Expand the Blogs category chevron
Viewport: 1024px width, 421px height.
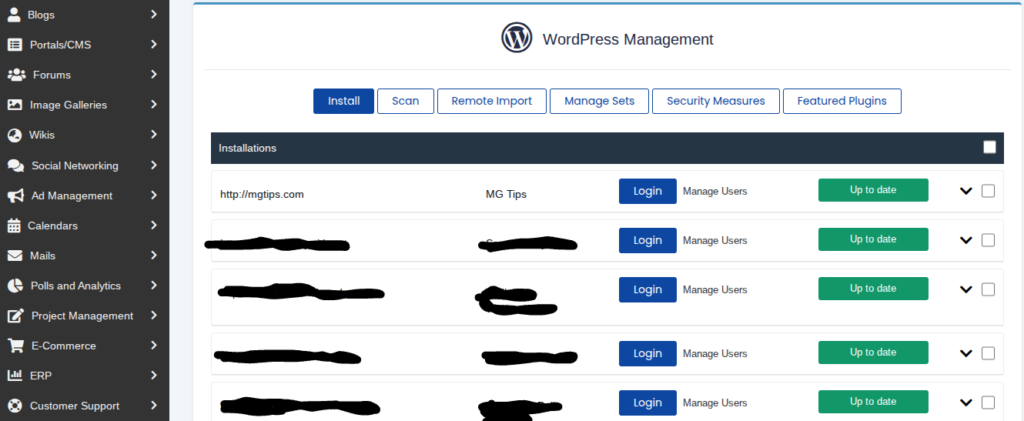coord(153,14)
